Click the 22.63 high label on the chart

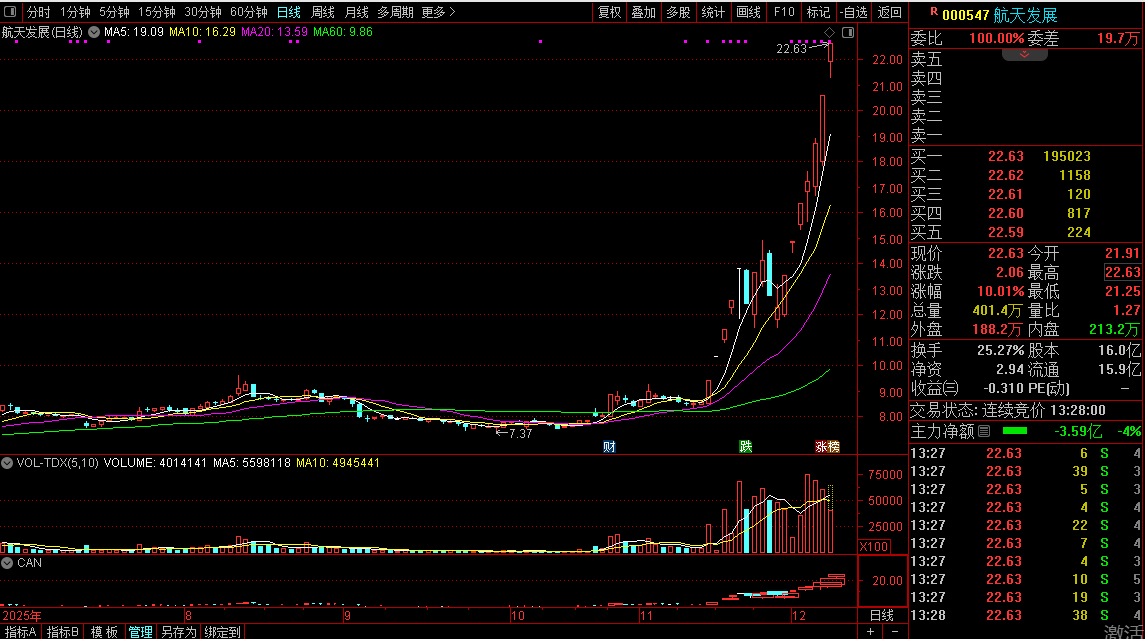click(x=791, y=49)
